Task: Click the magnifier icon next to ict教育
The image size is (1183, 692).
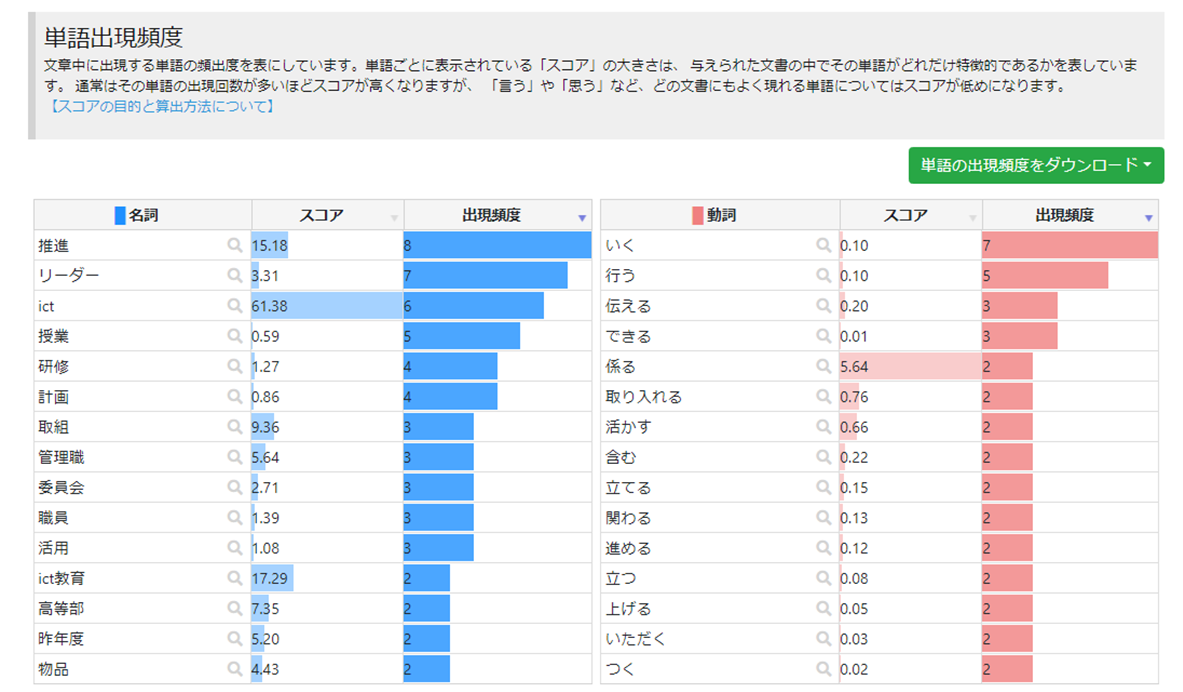Action: click(x=234, y=578)
